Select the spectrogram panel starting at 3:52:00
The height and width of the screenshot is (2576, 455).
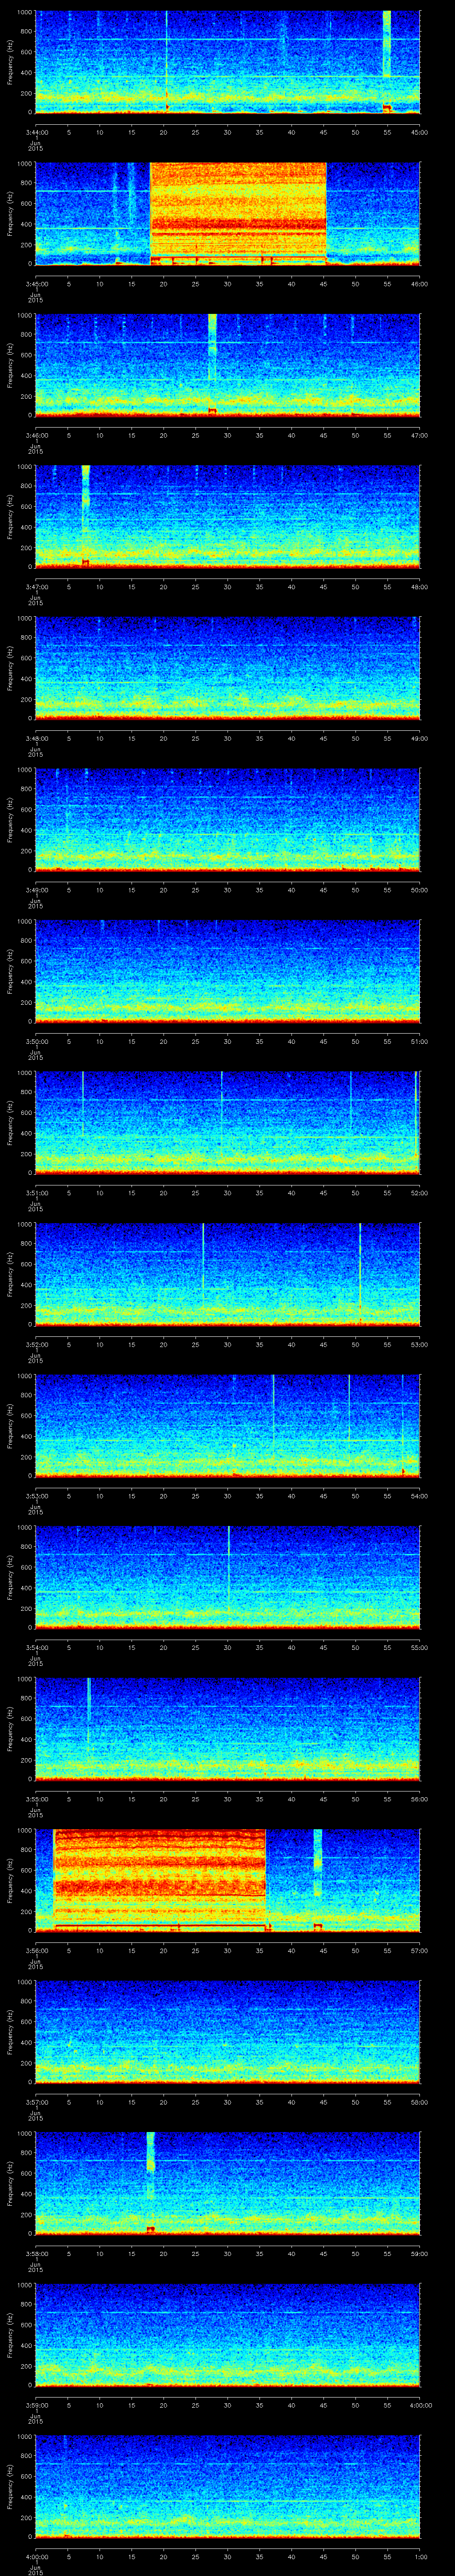[x=228, y=1275]
